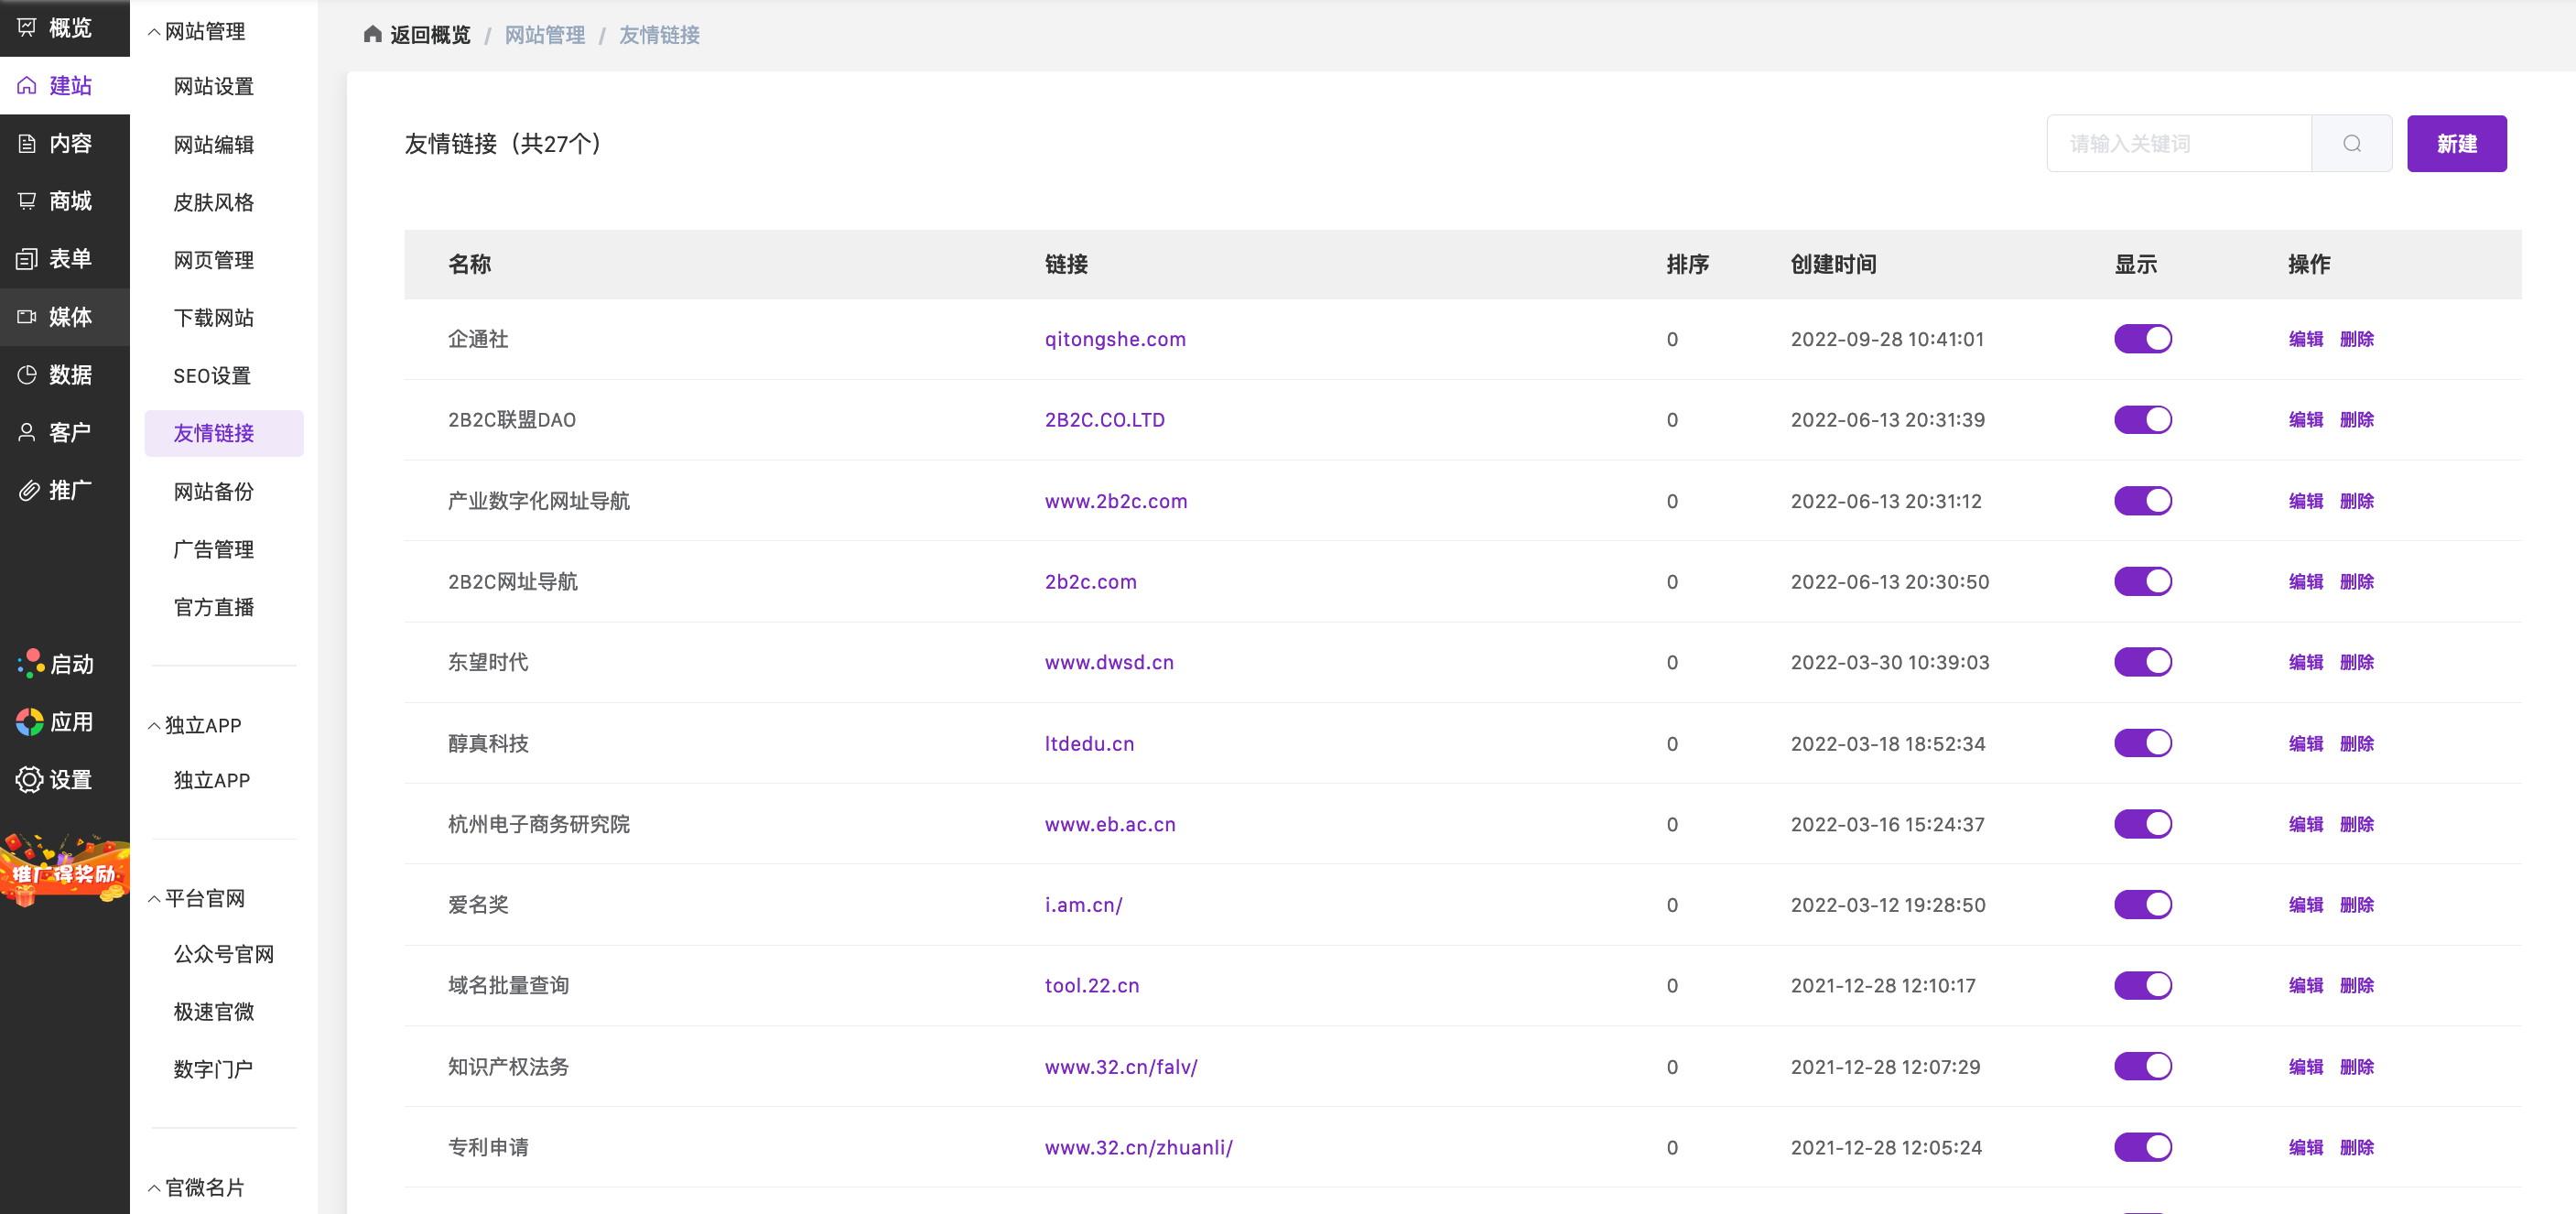Select the 媒体 media icon
Image resolution: width=2576 pixels, height=1214 pixels.
click(27, 317)
